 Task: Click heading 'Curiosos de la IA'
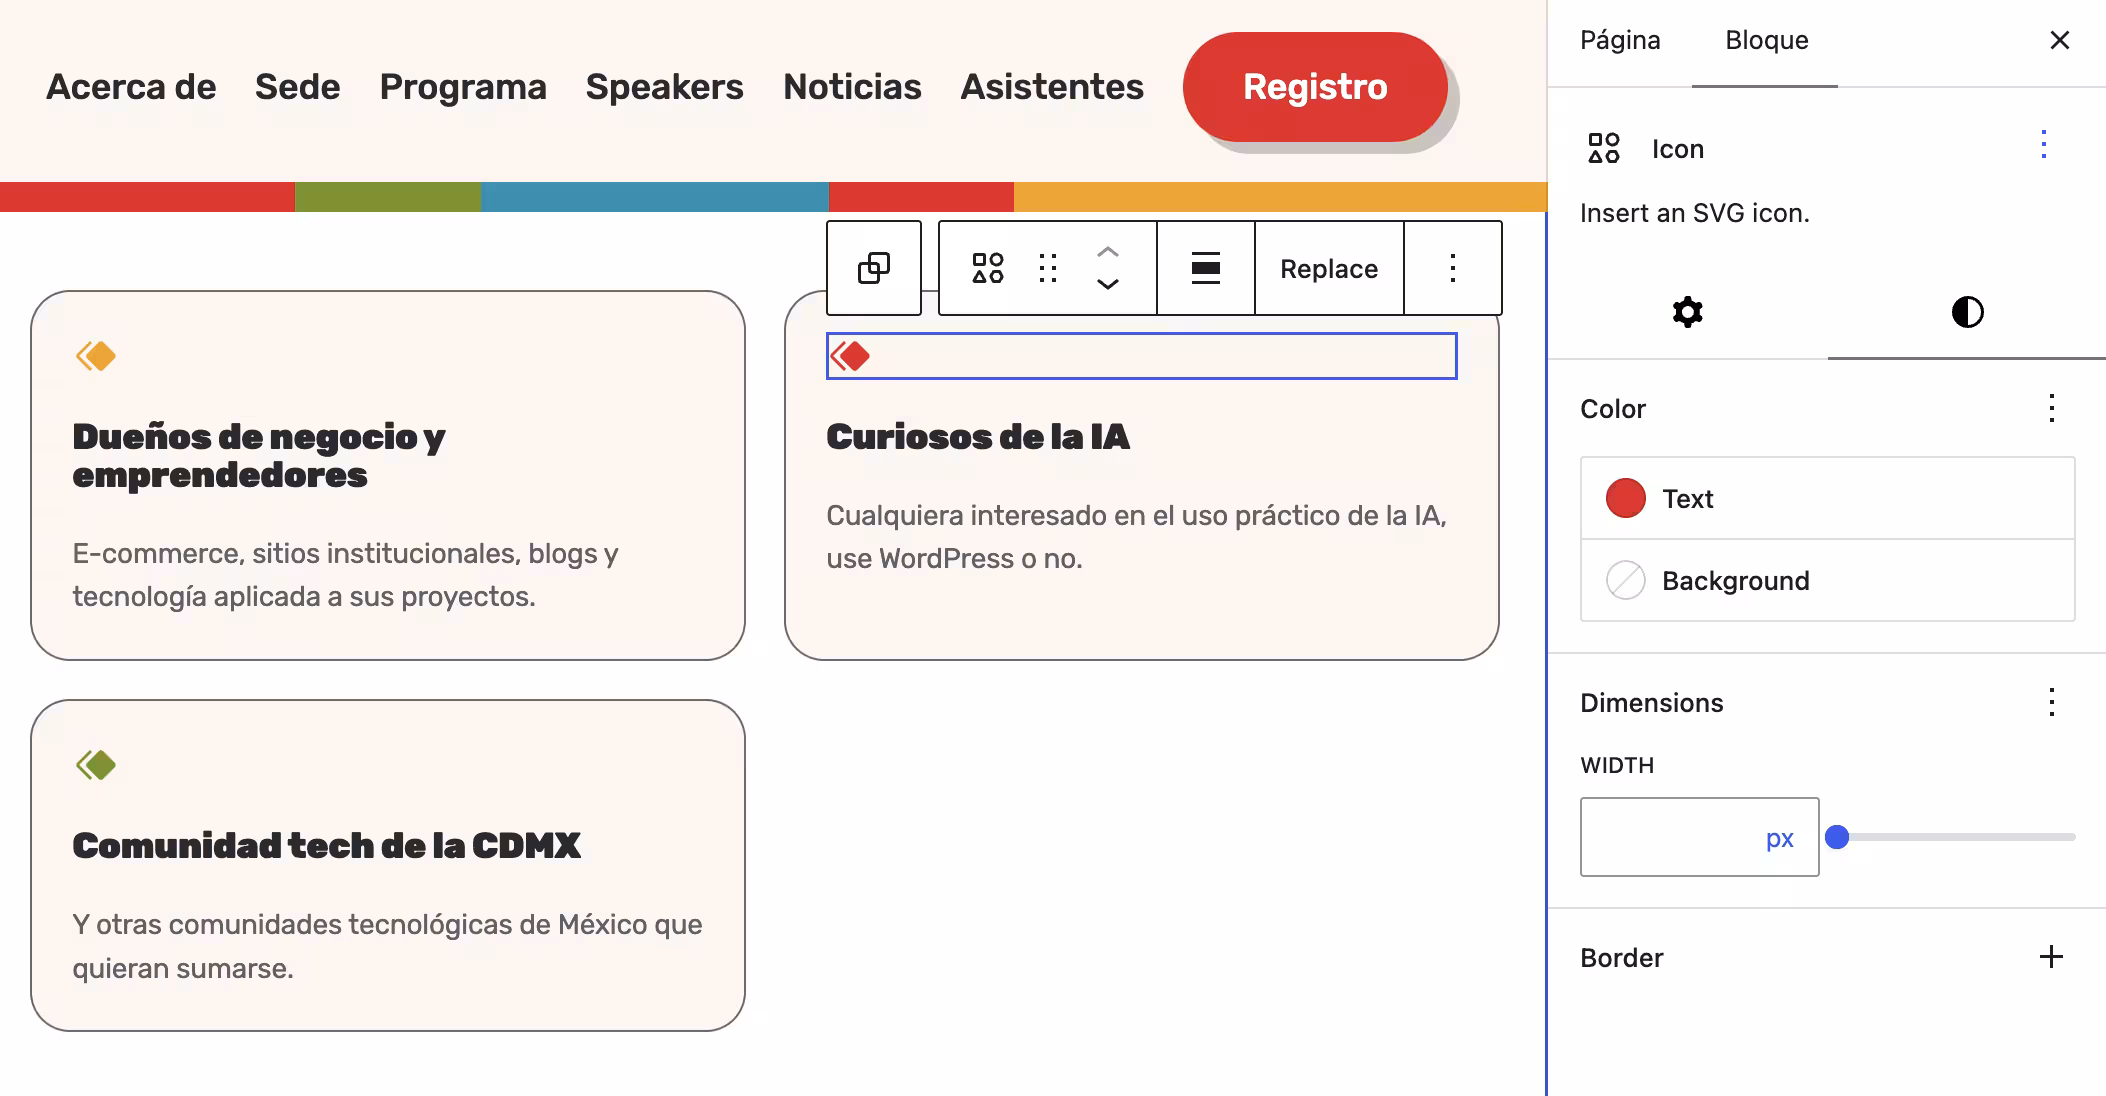tap(978, 437)
